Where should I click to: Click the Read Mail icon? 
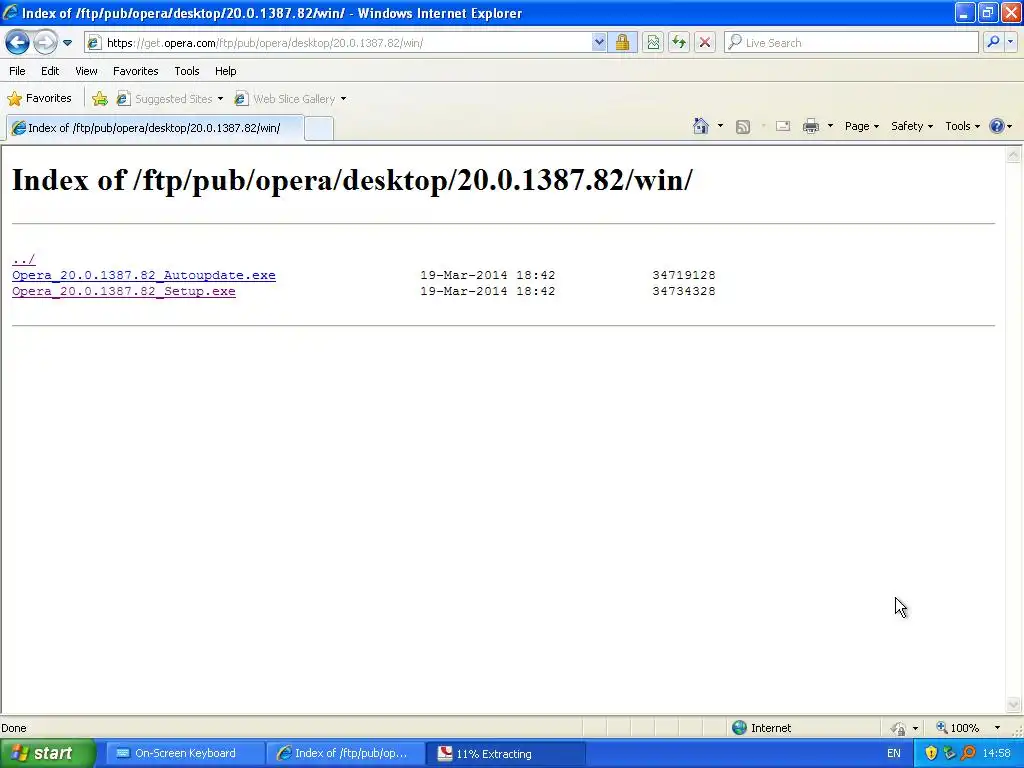point(783,126)
